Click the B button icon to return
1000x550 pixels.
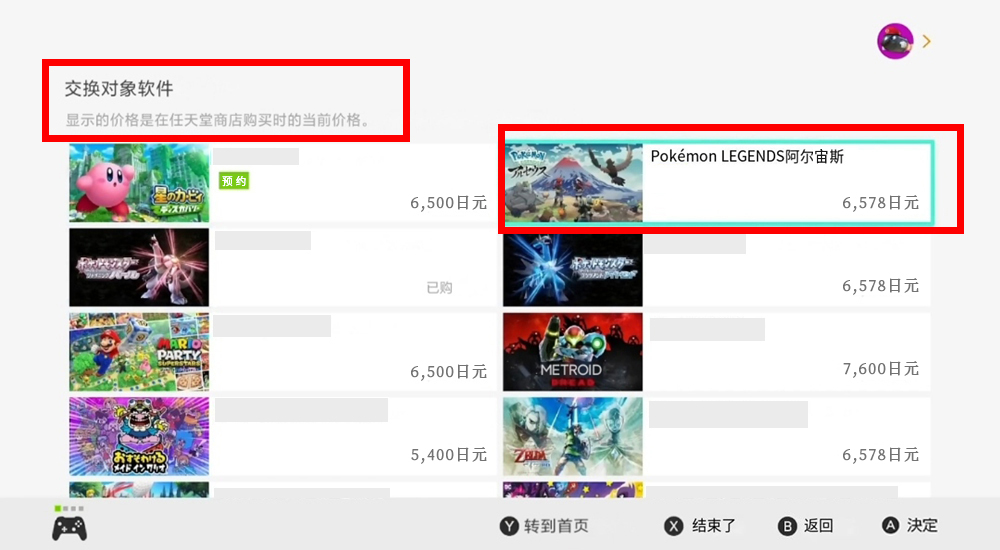(x=788, y=526)
